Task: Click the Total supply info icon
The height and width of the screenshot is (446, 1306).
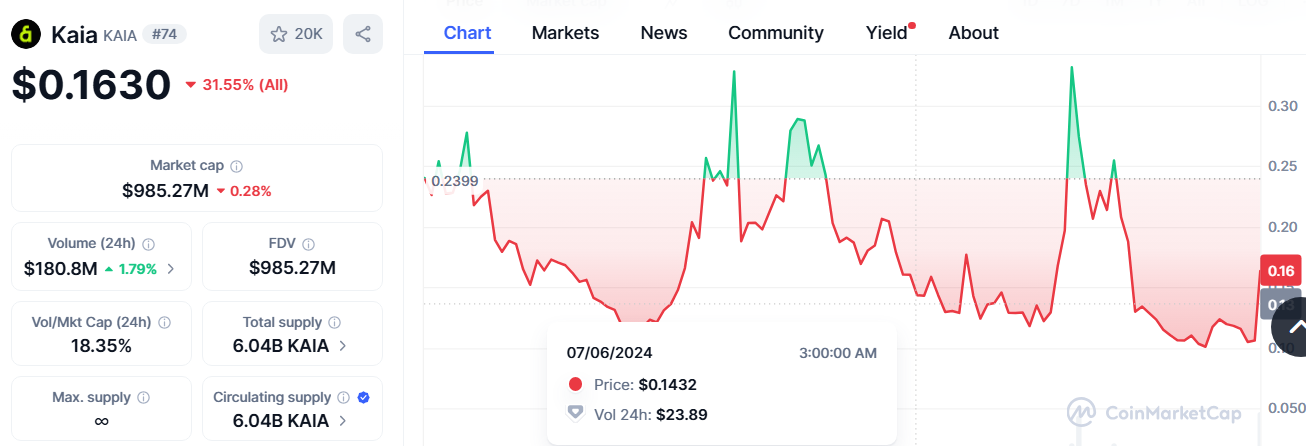Action: 334,323
